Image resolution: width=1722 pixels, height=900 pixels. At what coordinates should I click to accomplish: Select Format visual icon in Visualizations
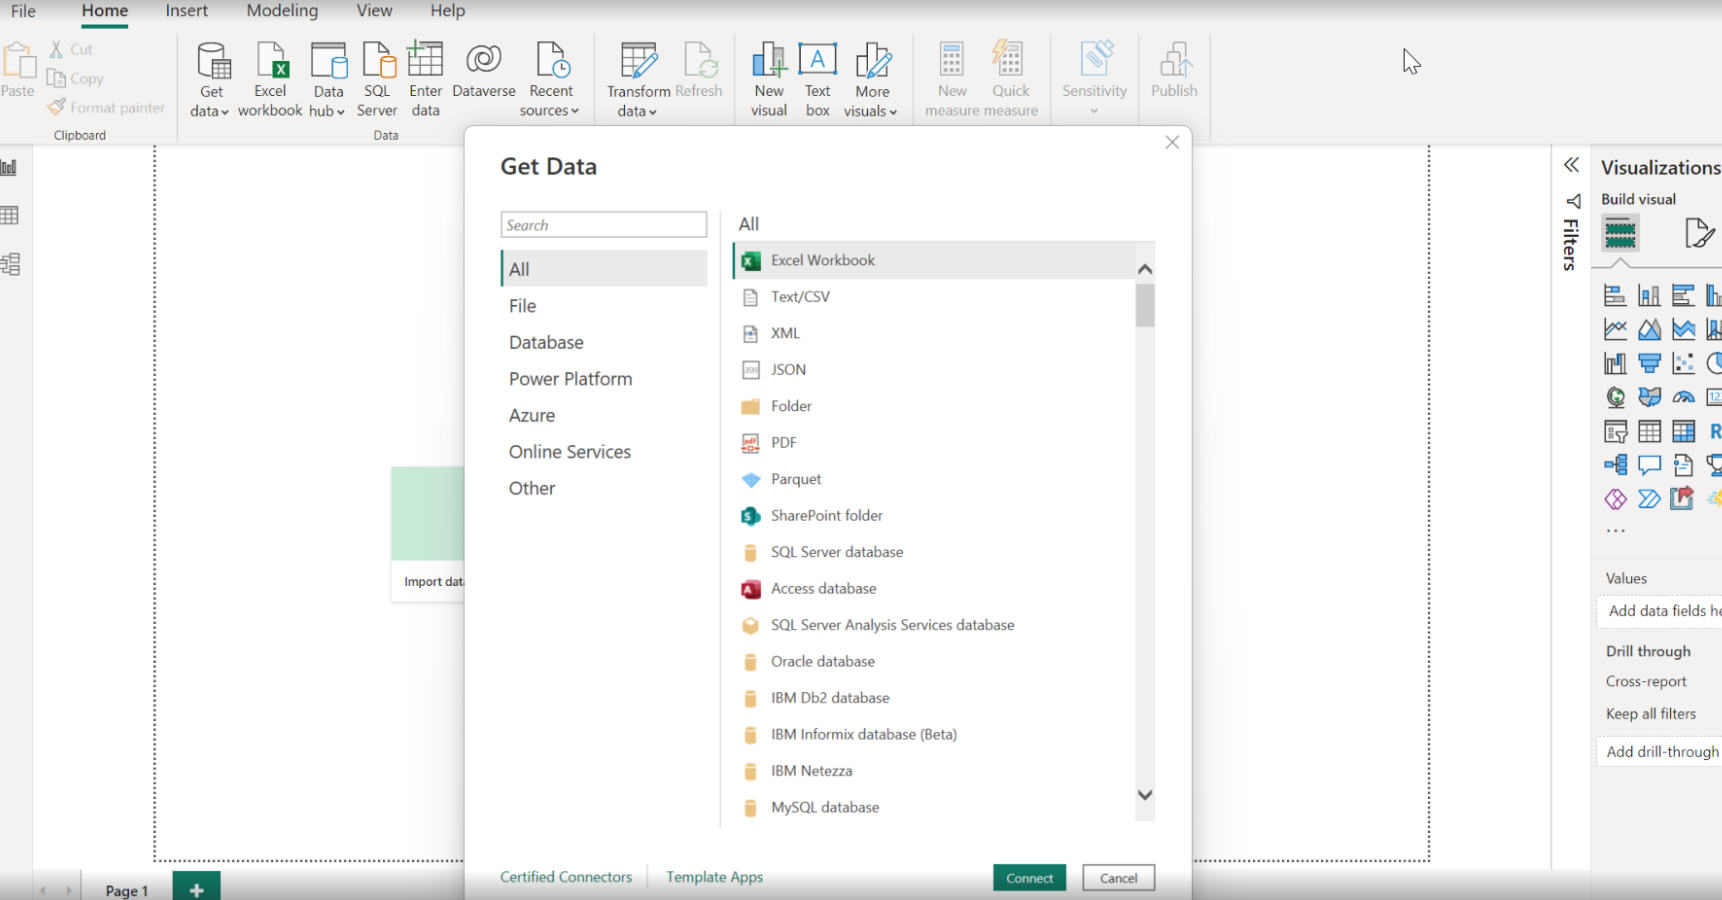pyautogui.click(x=1697, y=234)
